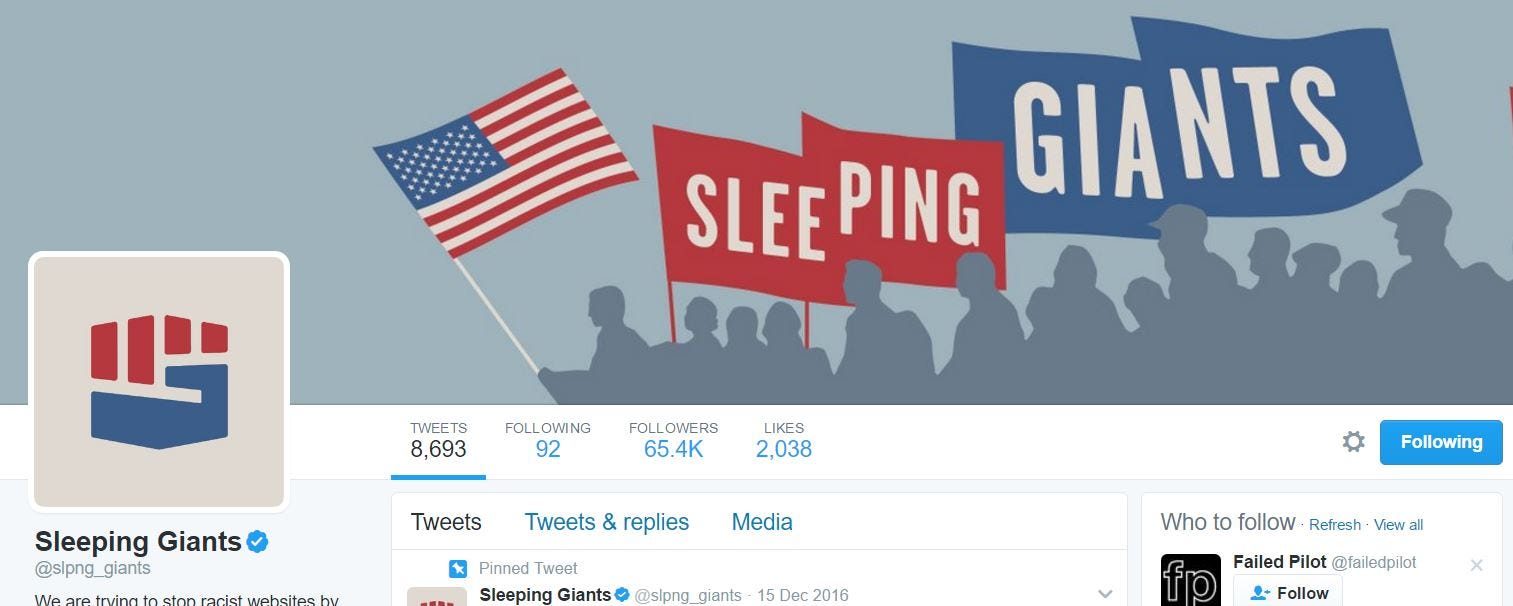Viewport: 1513px width, 606px height.
Task: Refresh the Who to follow suggestions
Action: tap(1335, 525)
